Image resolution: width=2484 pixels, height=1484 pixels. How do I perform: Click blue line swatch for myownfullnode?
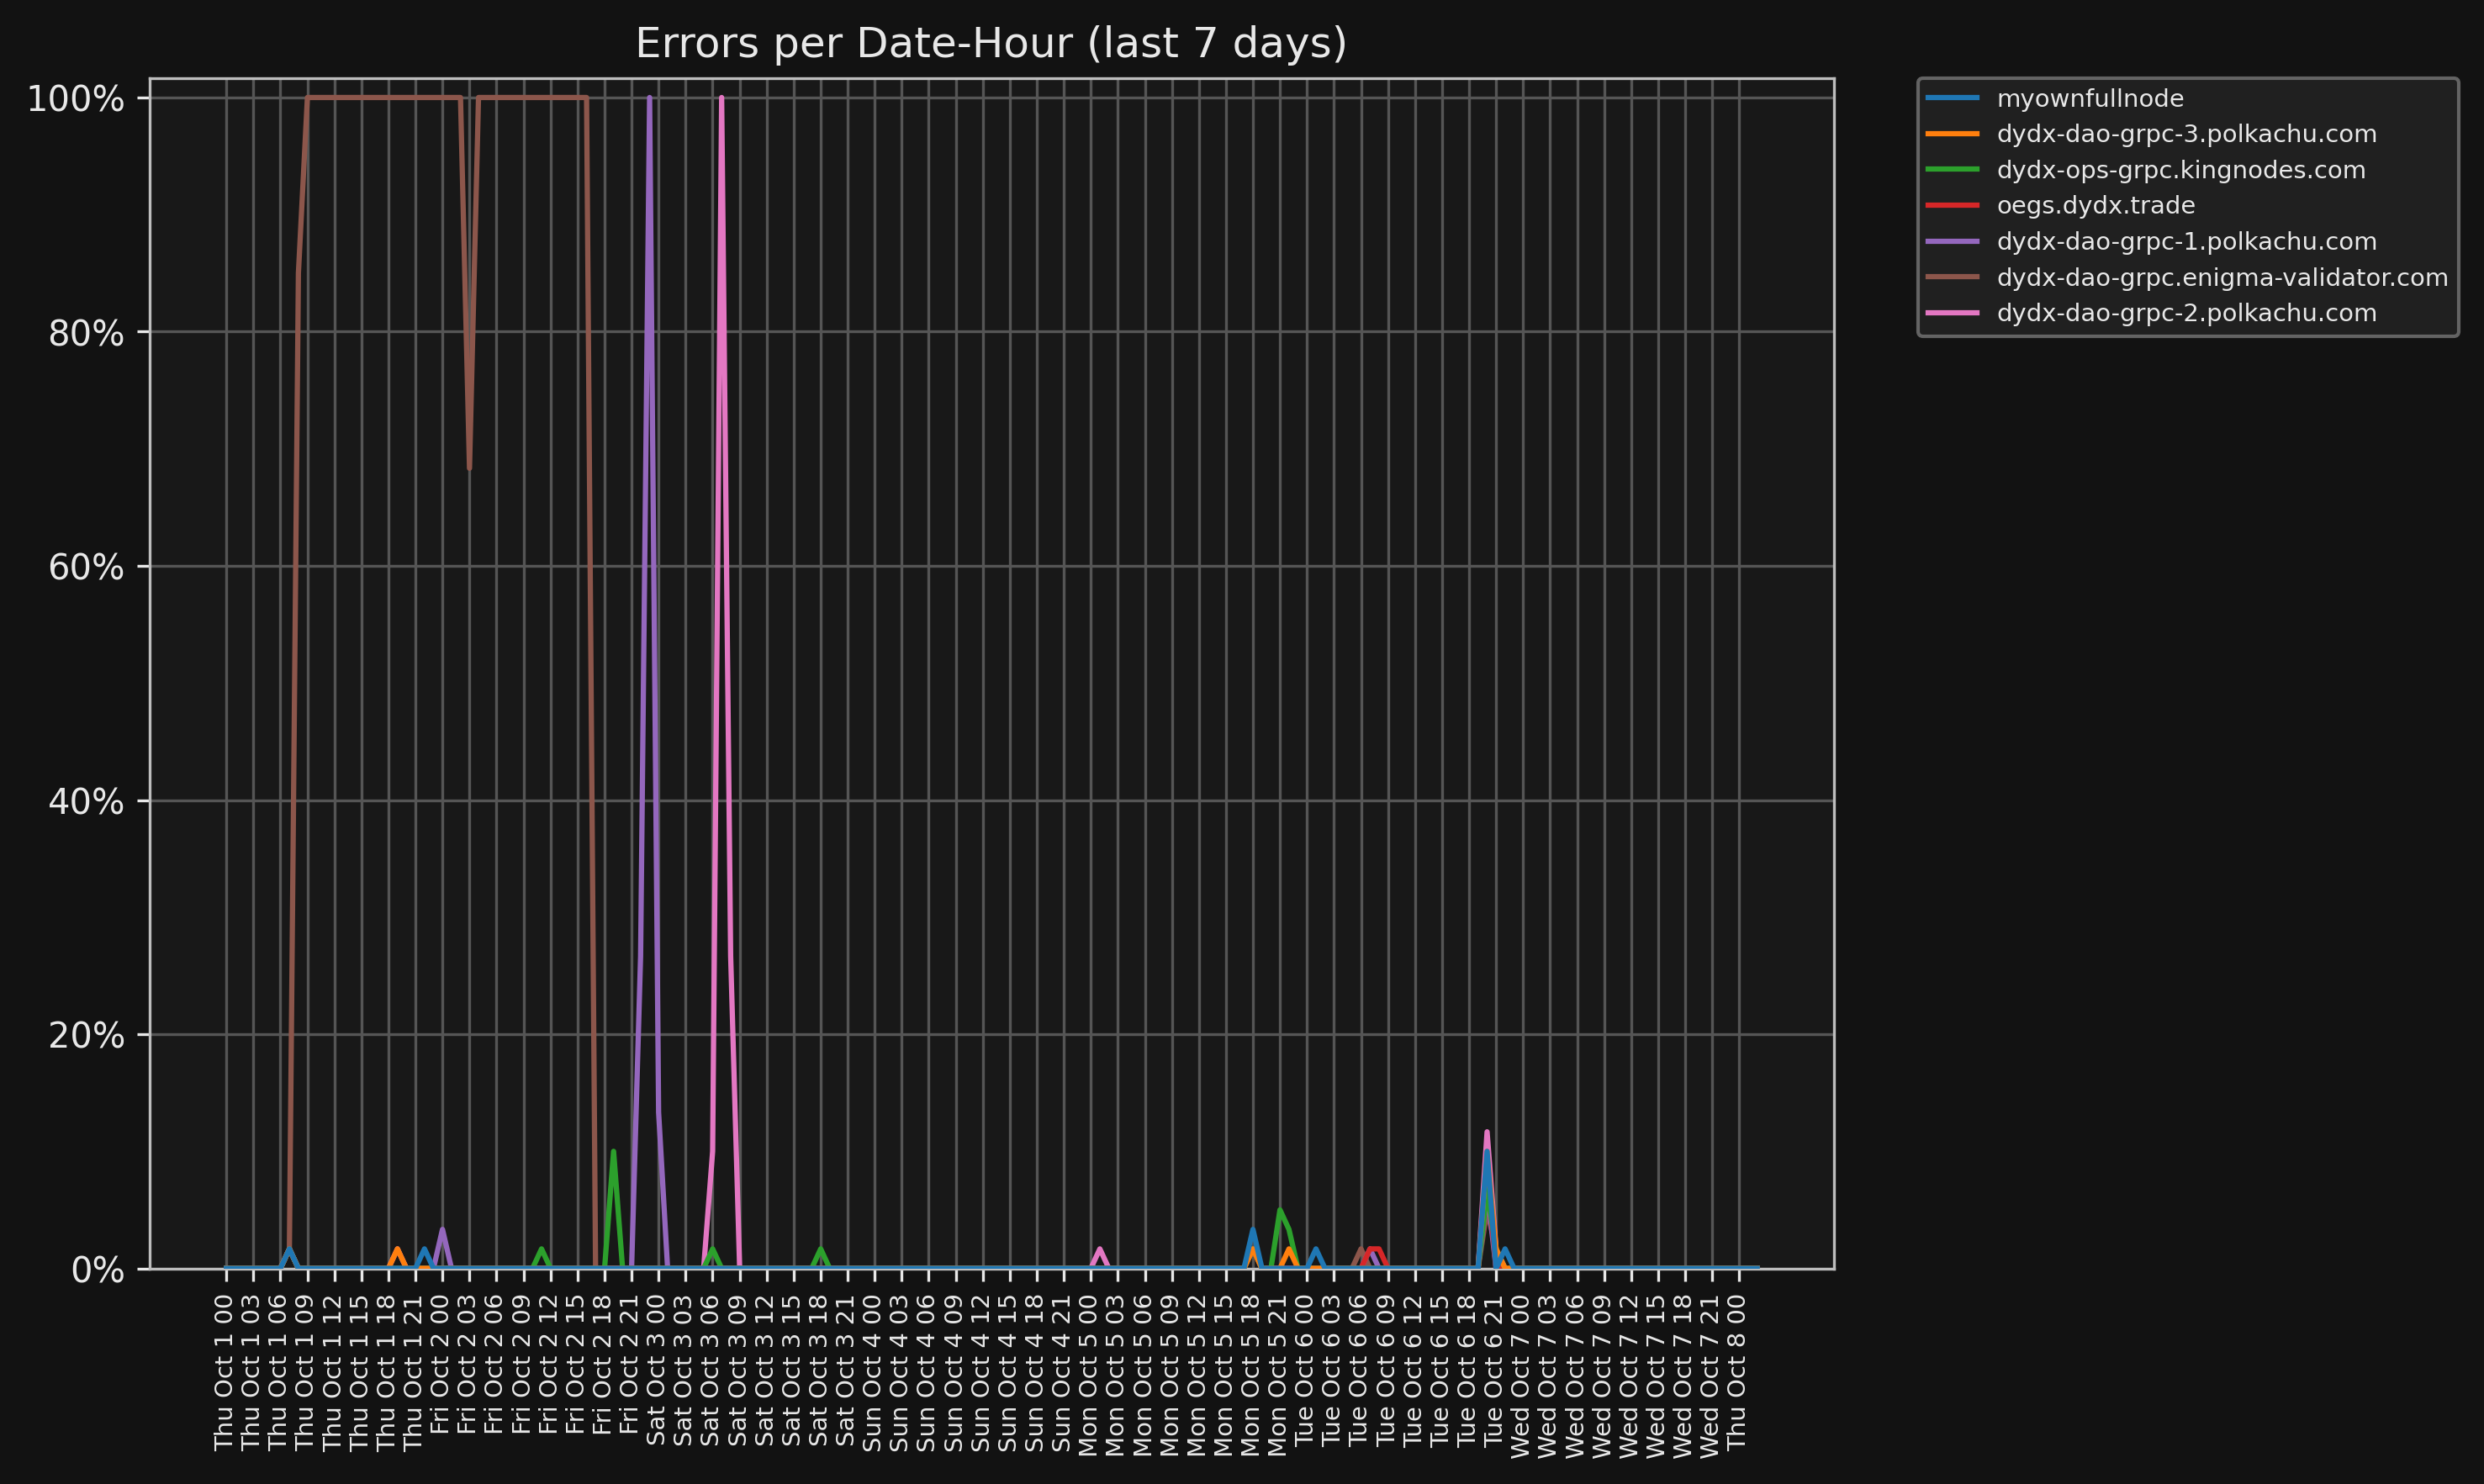click(1952, 98)
